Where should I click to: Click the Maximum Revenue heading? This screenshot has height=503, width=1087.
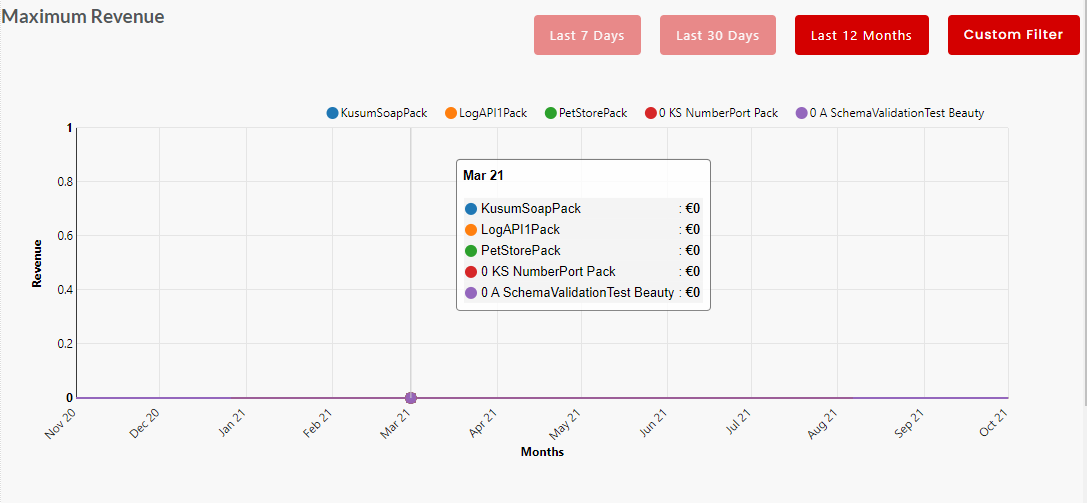[84, 17]
